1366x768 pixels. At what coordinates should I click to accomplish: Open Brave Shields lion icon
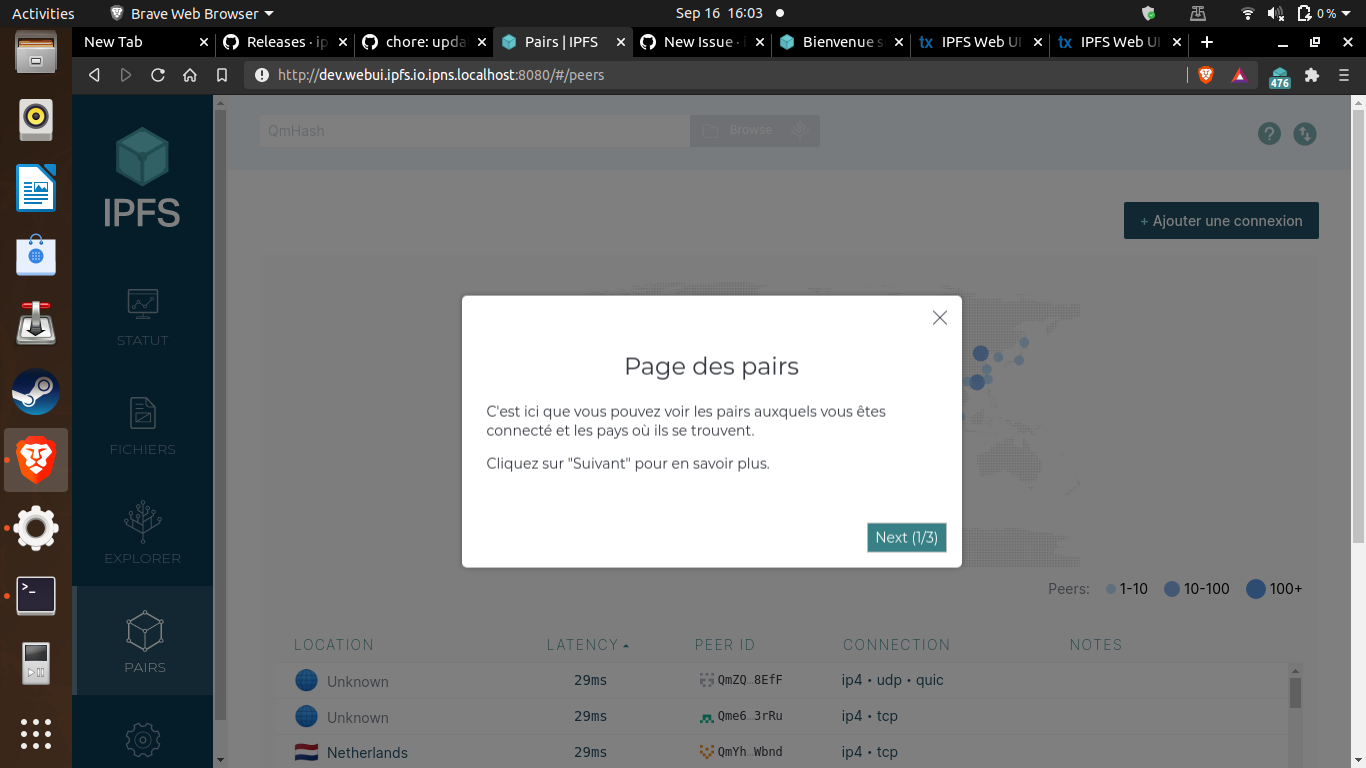tap(1206, 75)
